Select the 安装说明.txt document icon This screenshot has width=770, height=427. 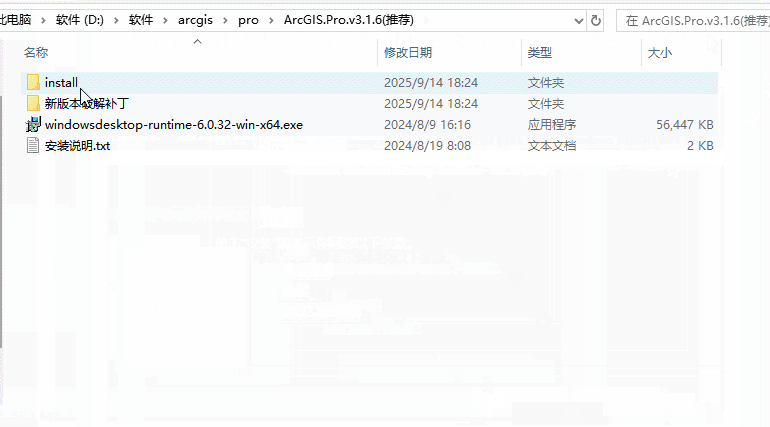33,146
